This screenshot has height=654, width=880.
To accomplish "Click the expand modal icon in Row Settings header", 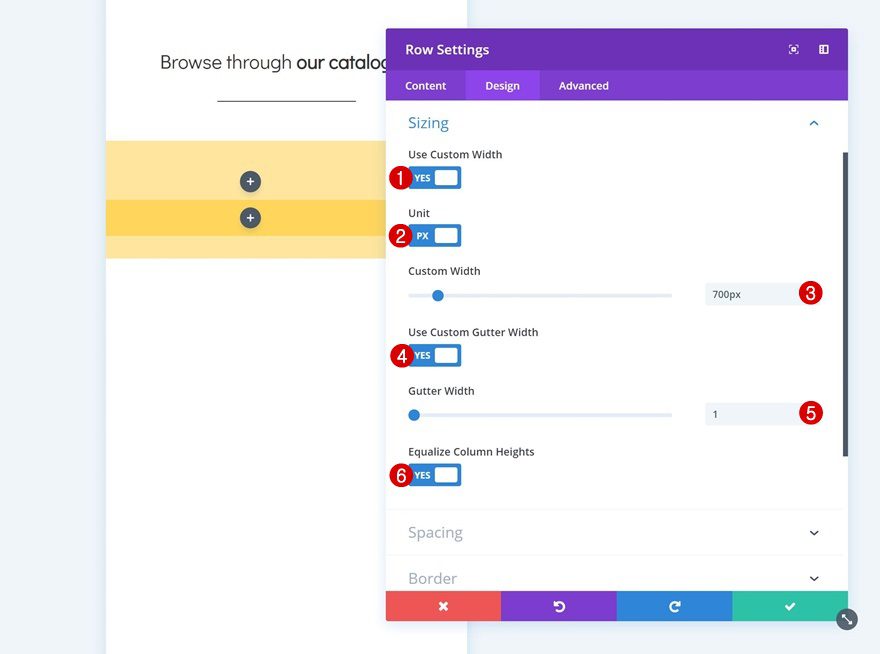I will (793, 48).
